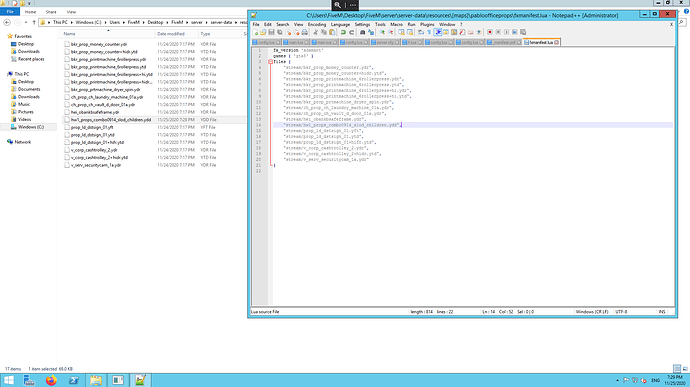Open the Plugins menu
Viewport: 690px width, 387px height.
point(427,24)
